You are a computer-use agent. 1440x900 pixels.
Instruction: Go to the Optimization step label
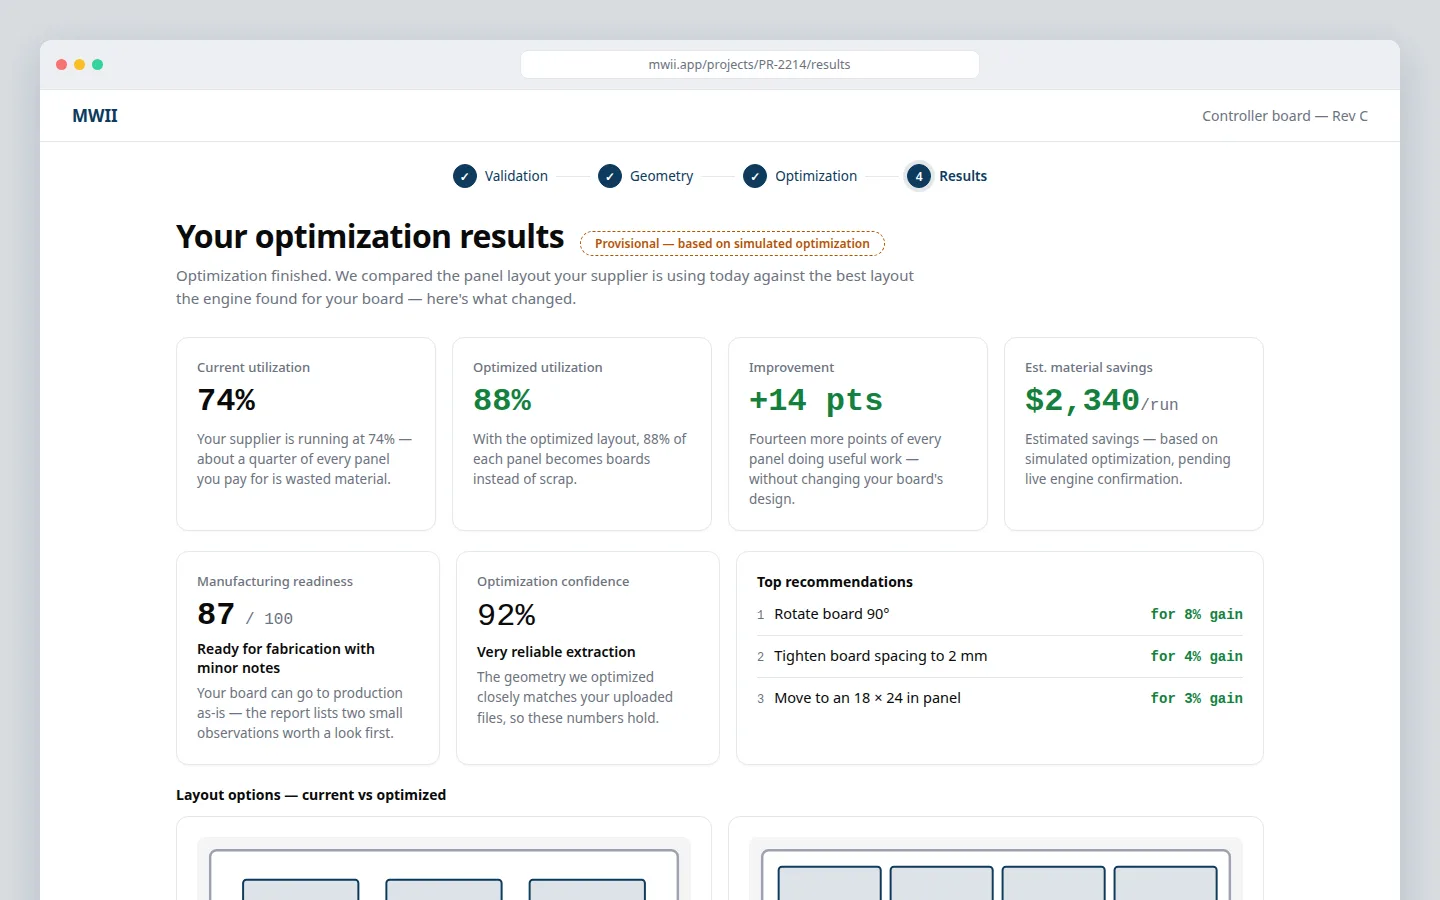(x=816, y=176)
